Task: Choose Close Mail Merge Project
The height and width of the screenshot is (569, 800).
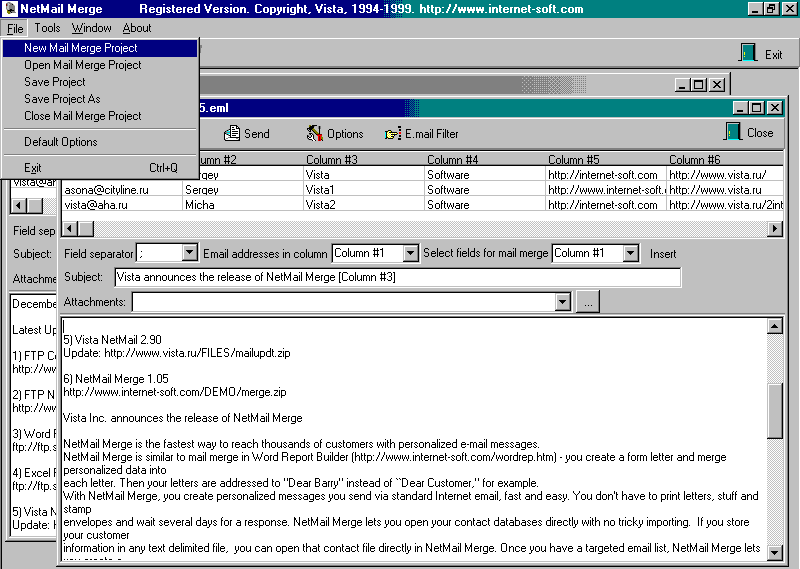Action: 100,116
